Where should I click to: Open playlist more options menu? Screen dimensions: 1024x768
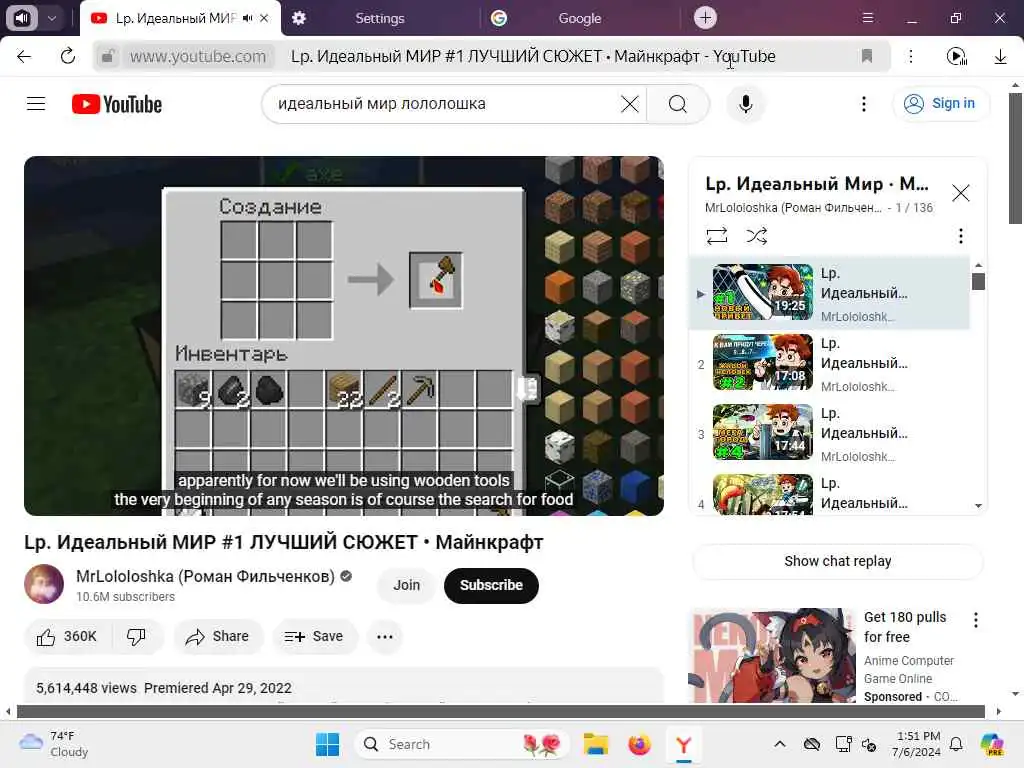(960, 236)
